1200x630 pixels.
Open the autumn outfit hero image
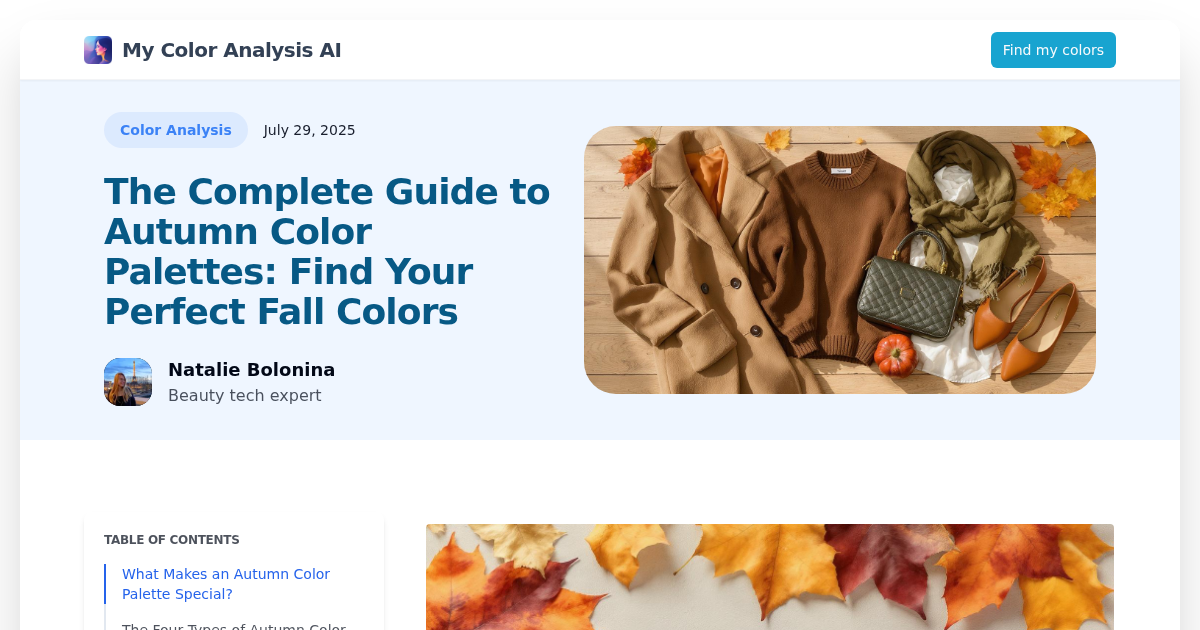click(x=840, y=260)
